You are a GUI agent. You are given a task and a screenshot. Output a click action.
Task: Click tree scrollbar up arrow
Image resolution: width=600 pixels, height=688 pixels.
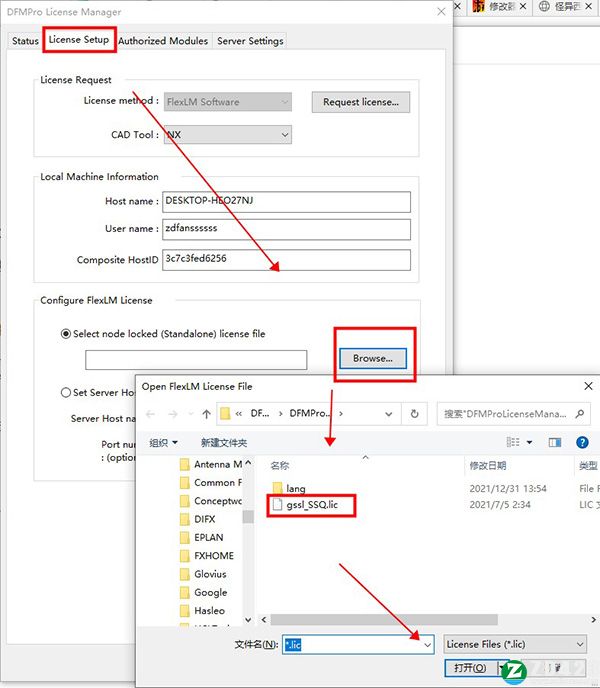248,463
